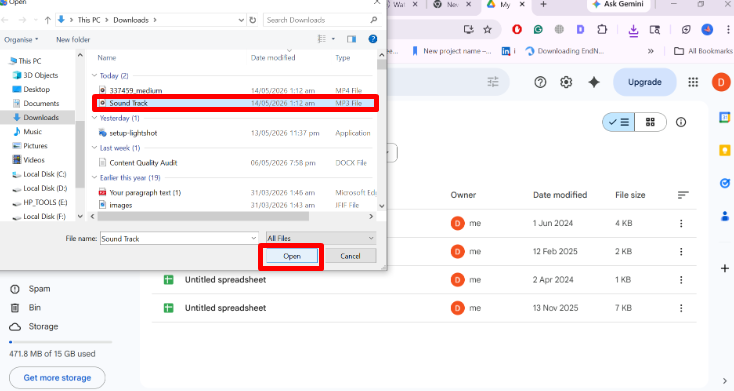Open Google Drive help icon

(540, 82)
